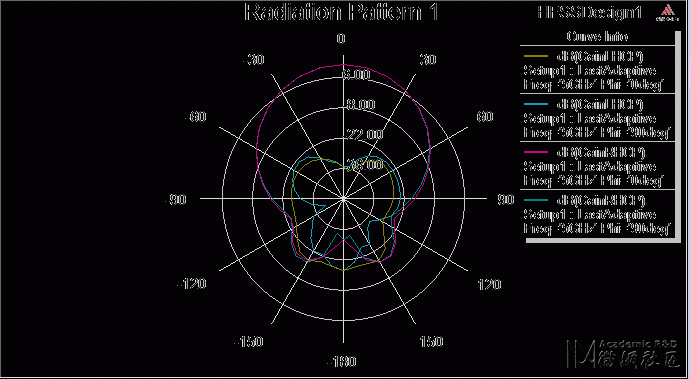
Task: Click the 0 degree angle label at top
Action: click(341, 39)
